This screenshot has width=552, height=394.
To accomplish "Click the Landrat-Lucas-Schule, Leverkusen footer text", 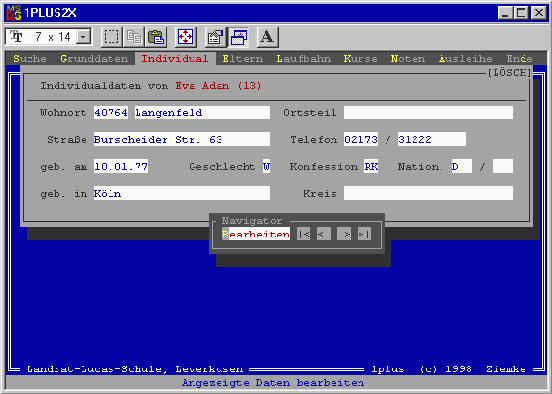I will 135,369.
